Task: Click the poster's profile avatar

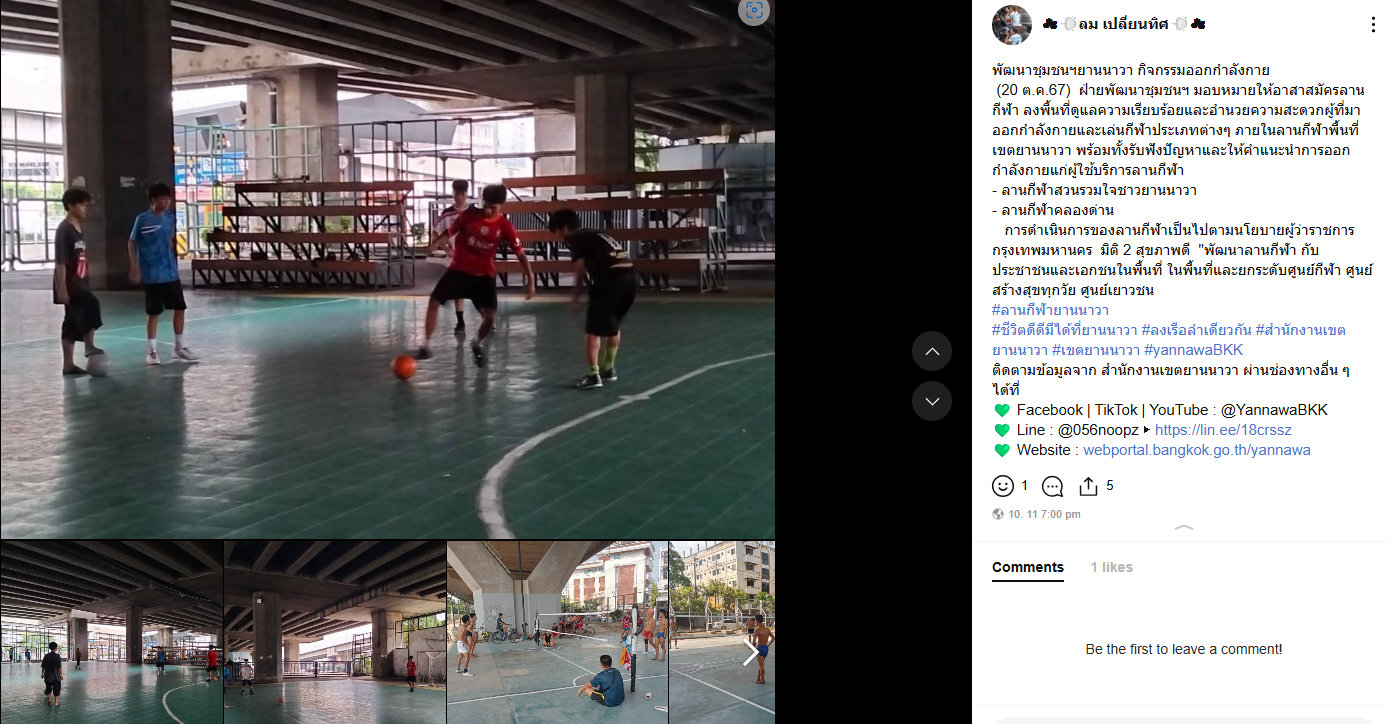Action: [x=1011, y=25]
